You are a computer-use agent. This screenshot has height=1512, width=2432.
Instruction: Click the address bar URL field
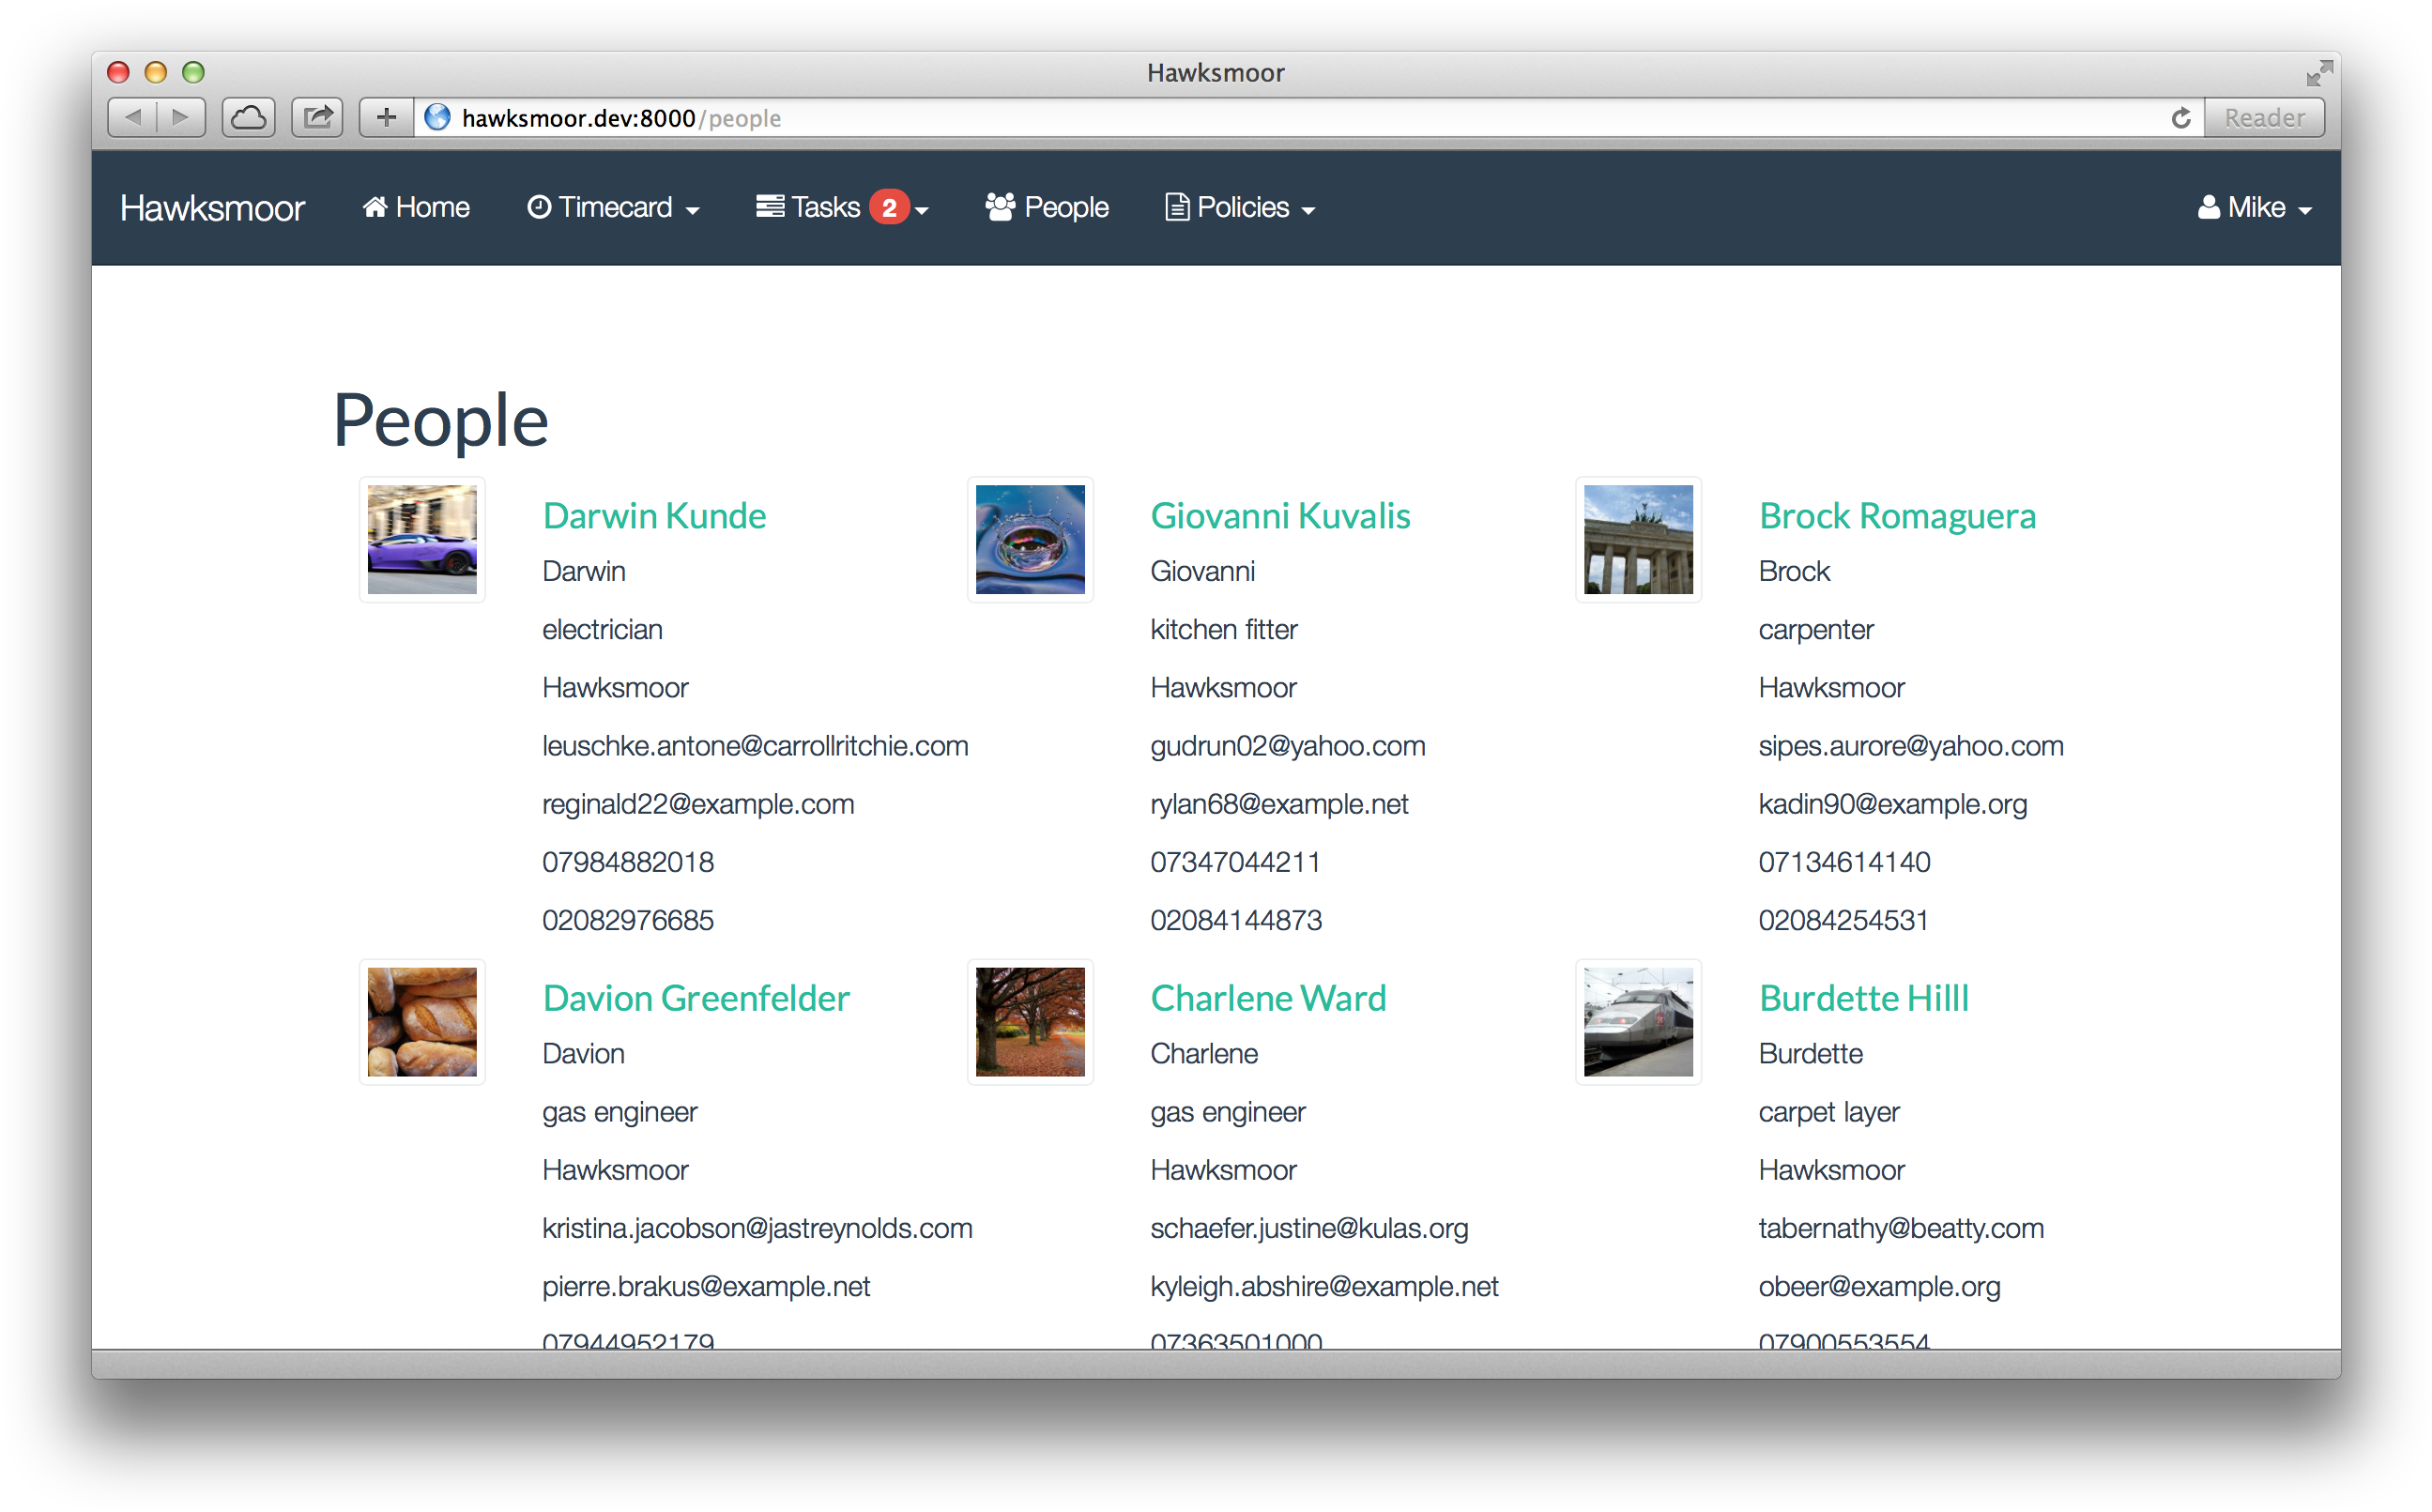(1310, 118)
